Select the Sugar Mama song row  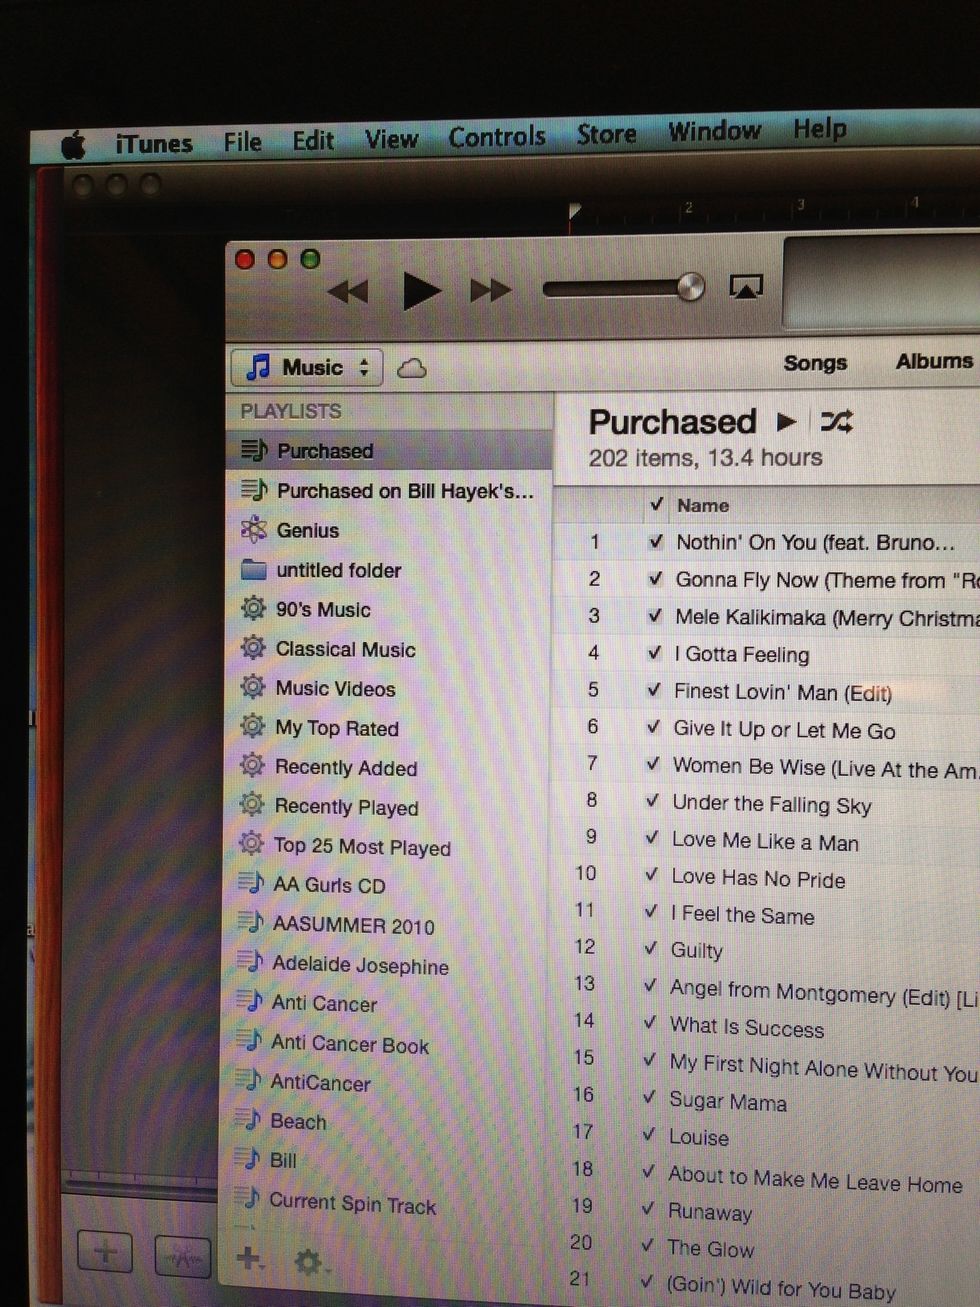727,1103
